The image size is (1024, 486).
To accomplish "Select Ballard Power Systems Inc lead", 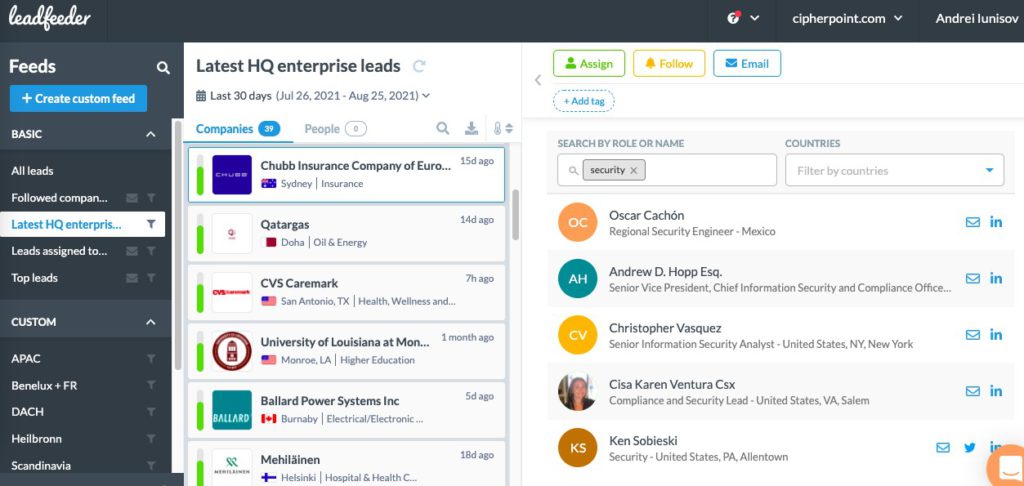I will point(346,410).
